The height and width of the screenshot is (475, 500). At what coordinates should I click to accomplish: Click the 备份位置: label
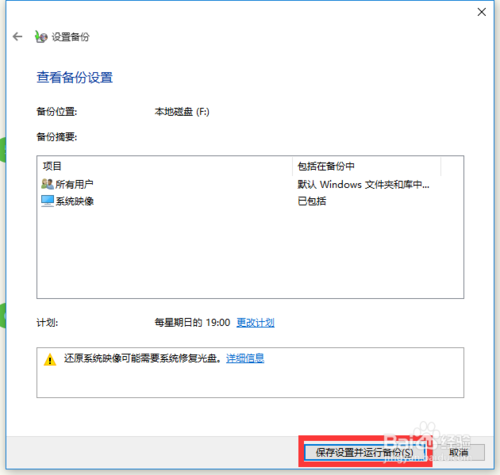tap(57, 112)
